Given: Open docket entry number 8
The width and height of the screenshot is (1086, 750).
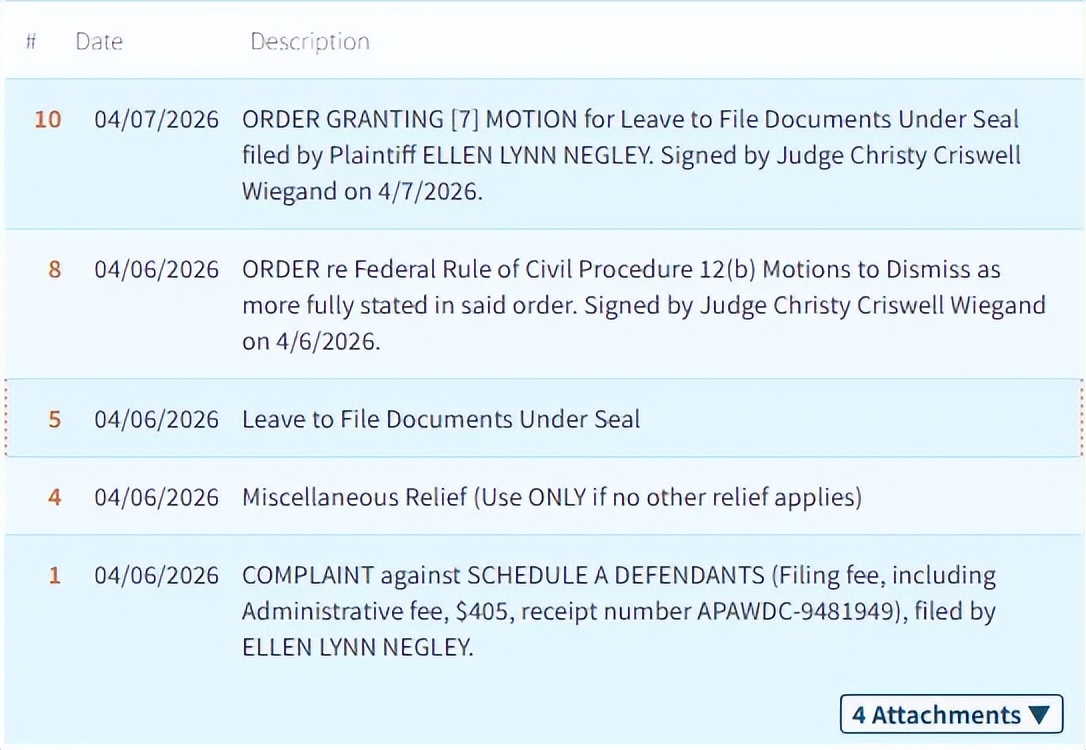Looking at the screenshot, I should pyautogui.click(x=54, y=270).
